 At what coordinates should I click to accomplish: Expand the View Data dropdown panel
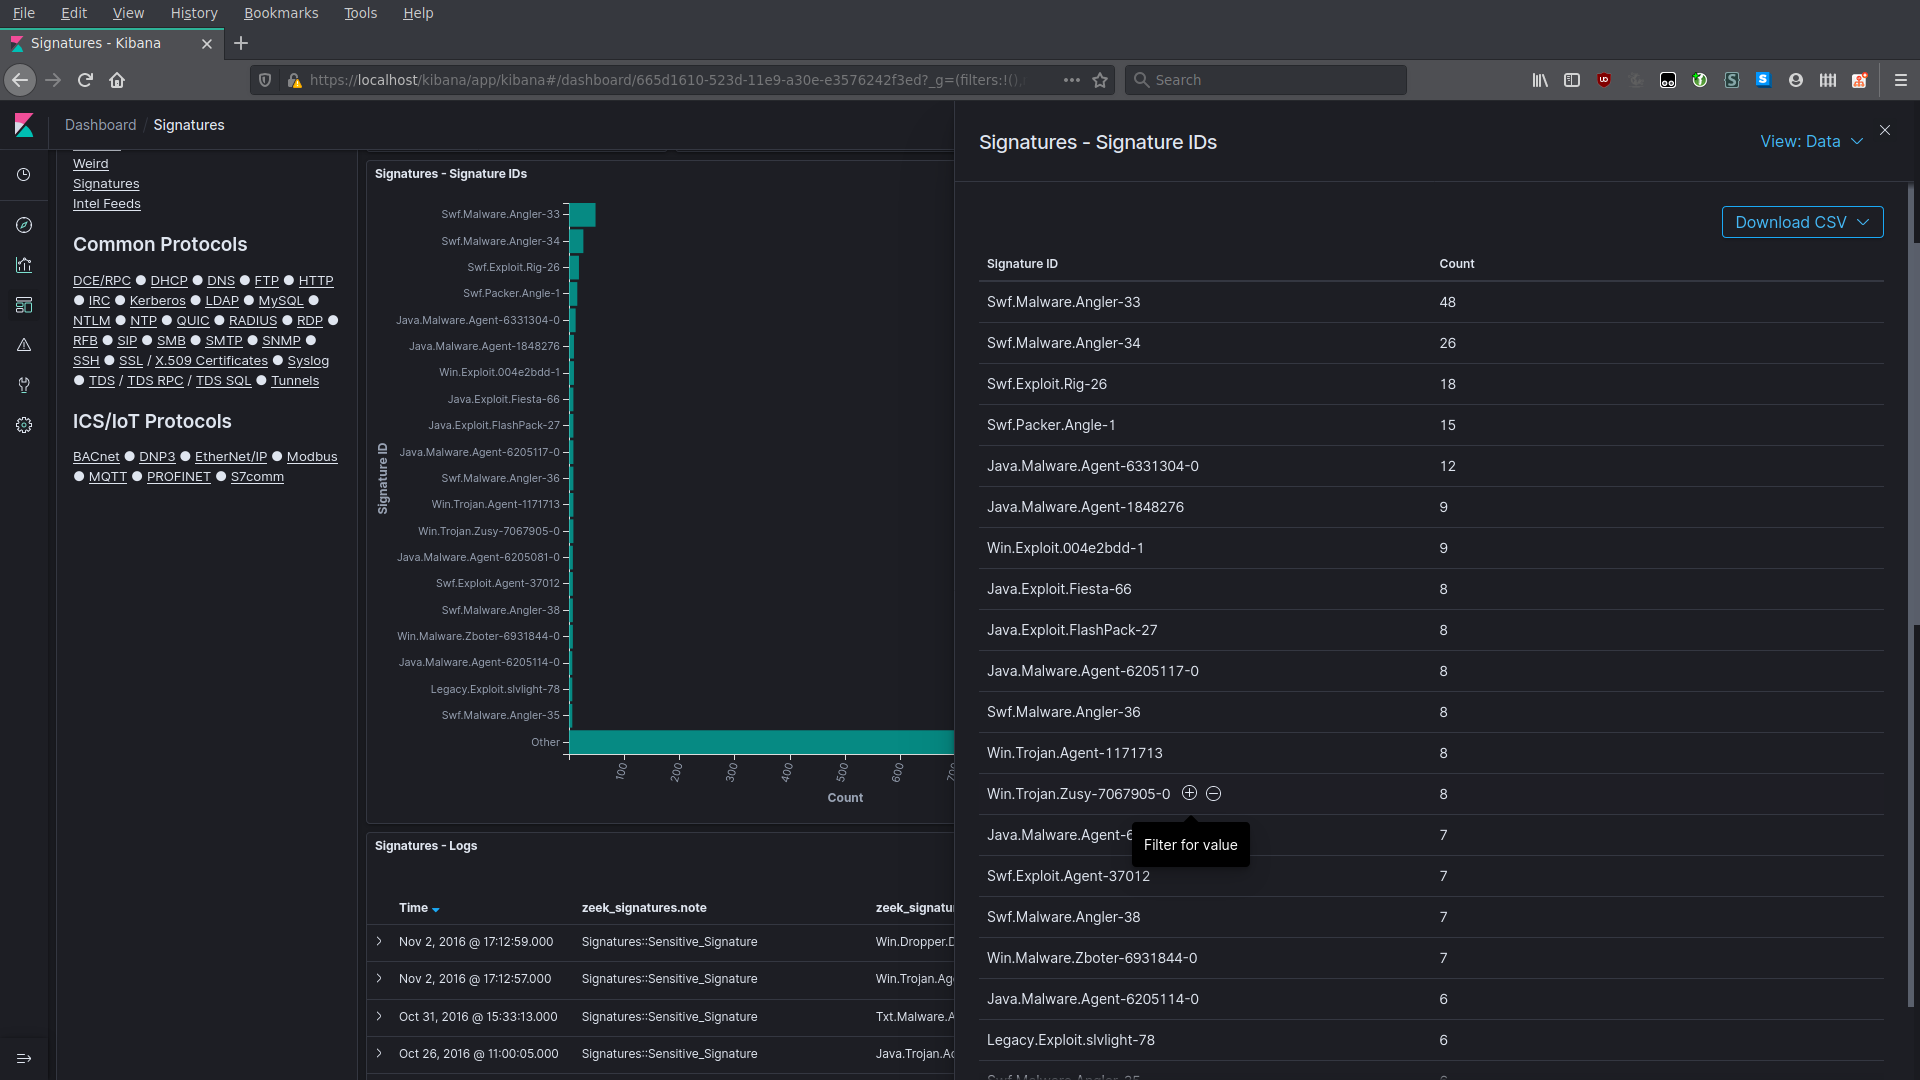[x=1811, y=141]
